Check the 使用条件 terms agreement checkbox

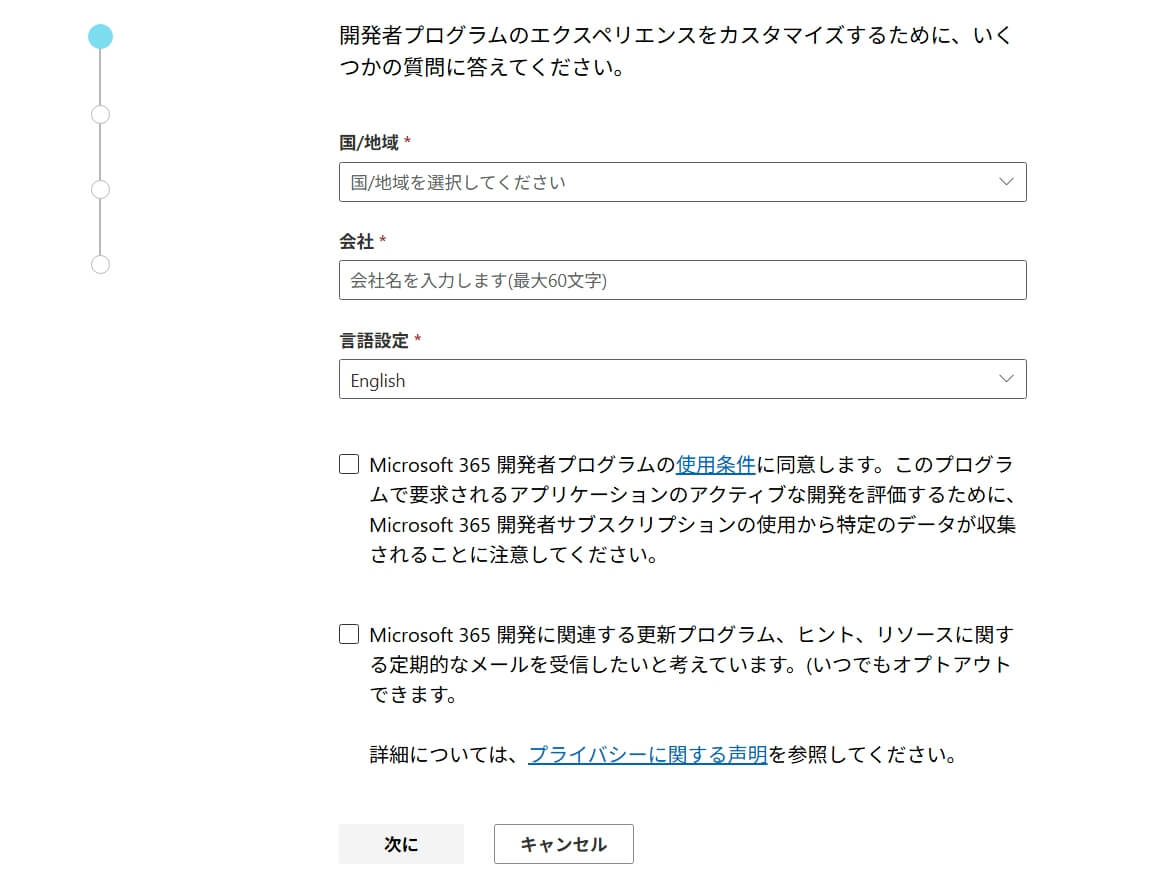coord(349,464)
